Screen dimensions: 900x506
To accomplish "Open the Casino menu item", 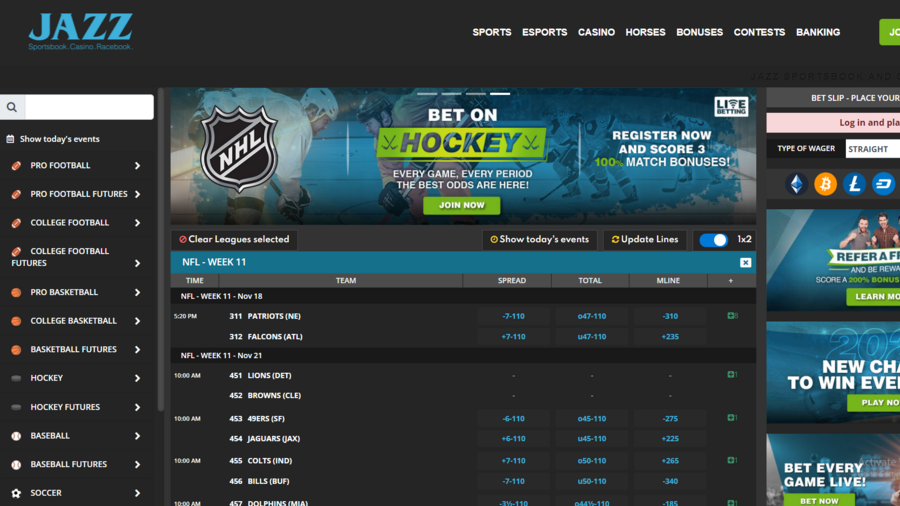I will tap(596, 32).
